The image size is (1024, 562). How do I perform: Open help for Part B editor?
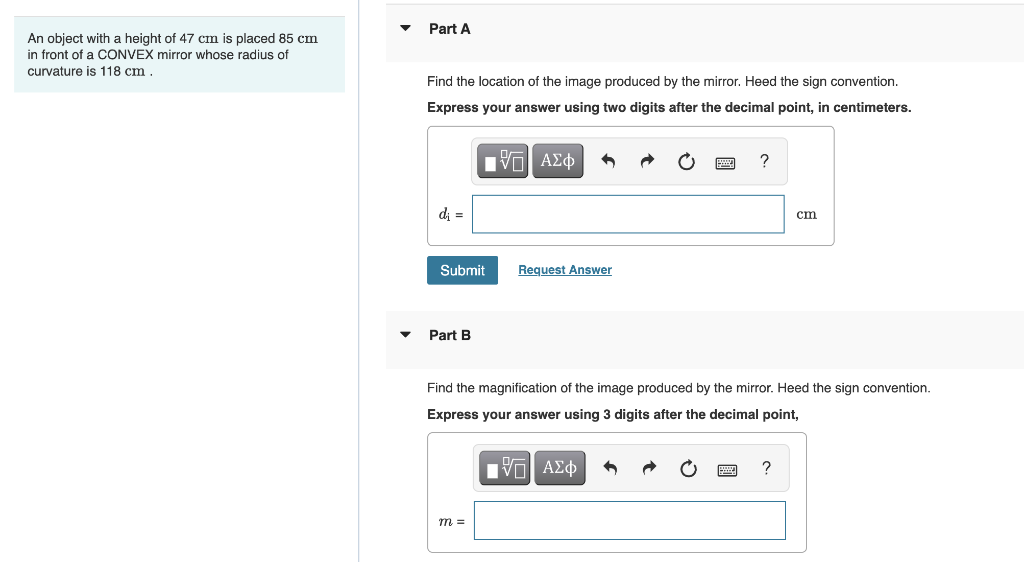(766, 468)
